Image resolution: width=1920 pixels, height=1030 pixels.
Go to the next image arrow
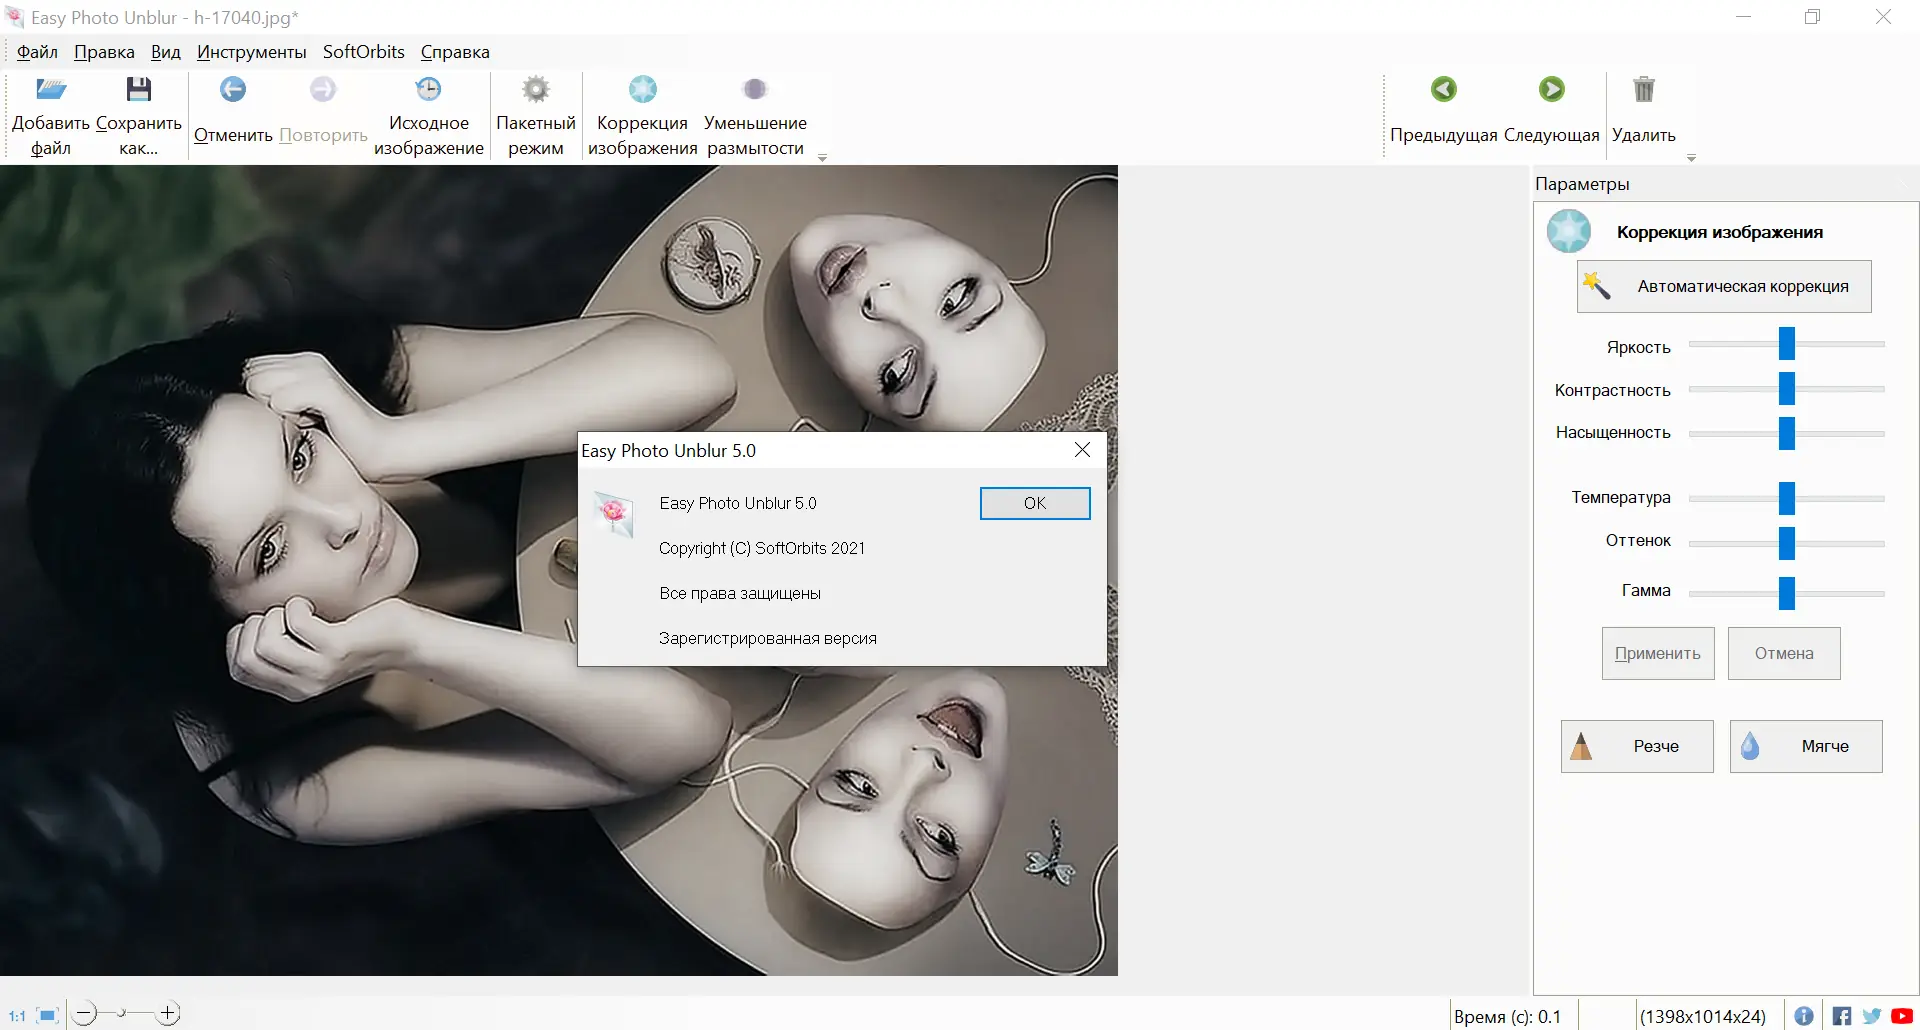1552,90
